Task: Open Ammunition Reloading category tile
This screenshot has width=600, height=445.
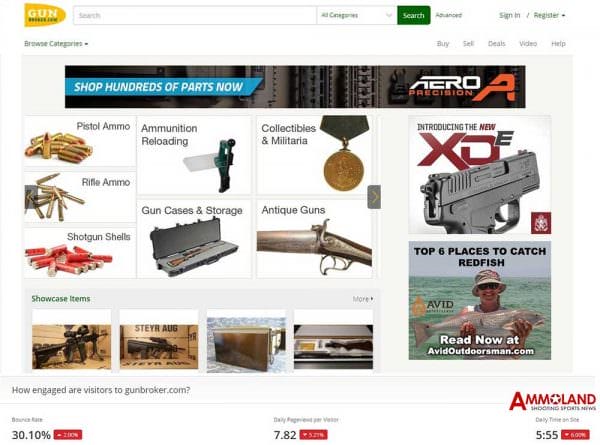Action: click(x=194, y=155)
